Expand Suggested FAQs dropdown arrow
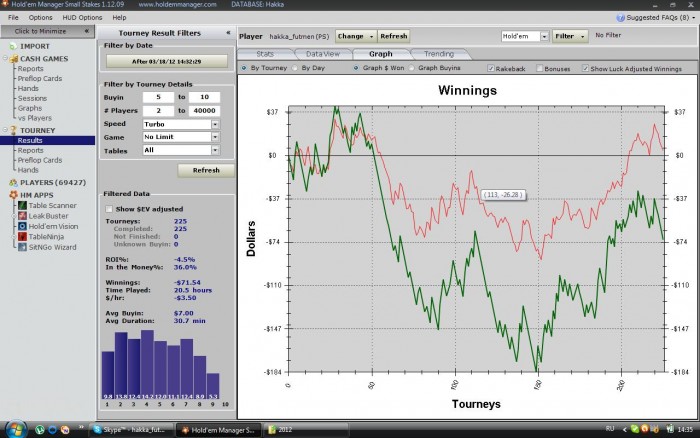This screenshot has height=438, width=700. click(693, 18)
